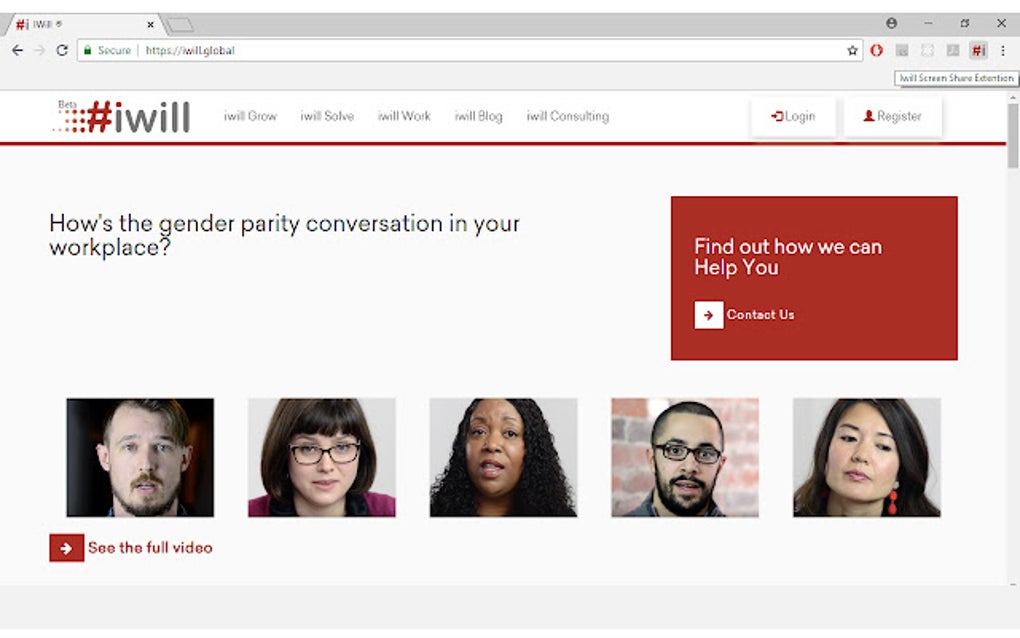Viewport: 1020px width, 638px height.
Task: Click inside the browser address bar
Action: pyautogui.click(x=300, y=49)
